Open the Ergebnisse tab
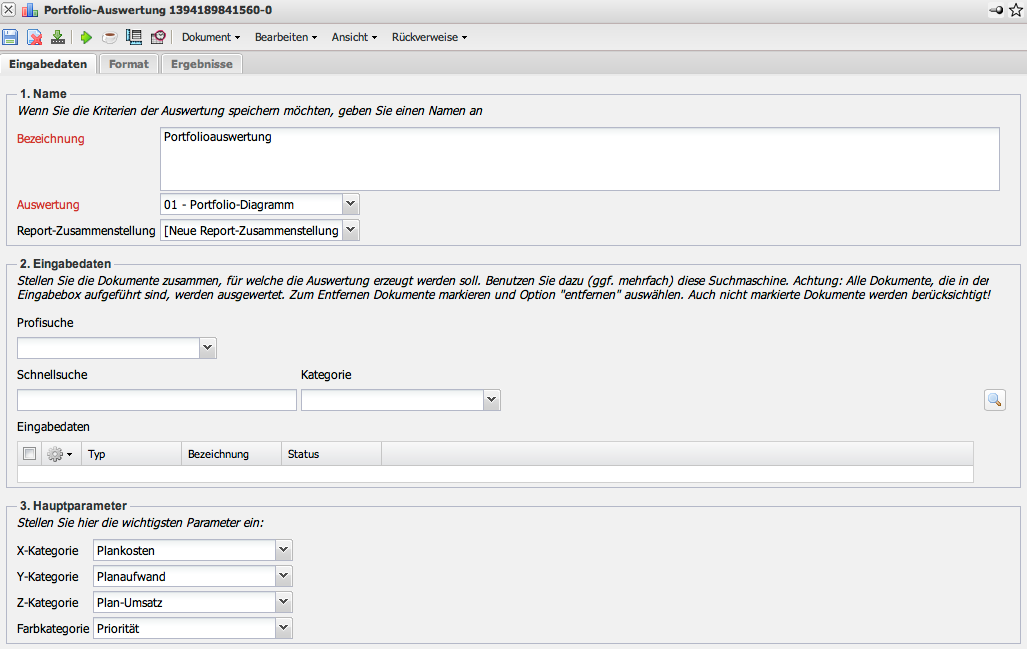 click(x=201, y=64)
